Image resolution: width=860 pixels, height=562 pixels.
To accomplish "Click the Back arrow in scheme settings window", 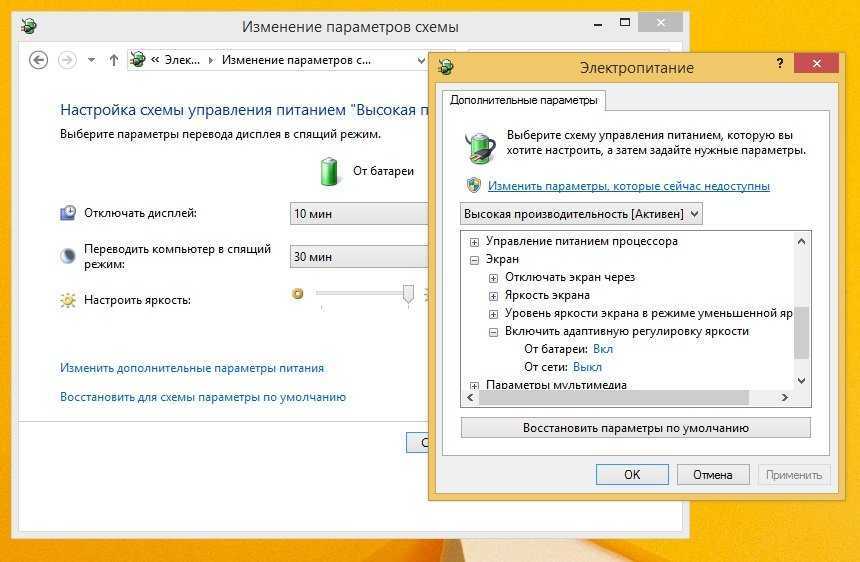I will (x=38, y=60).
